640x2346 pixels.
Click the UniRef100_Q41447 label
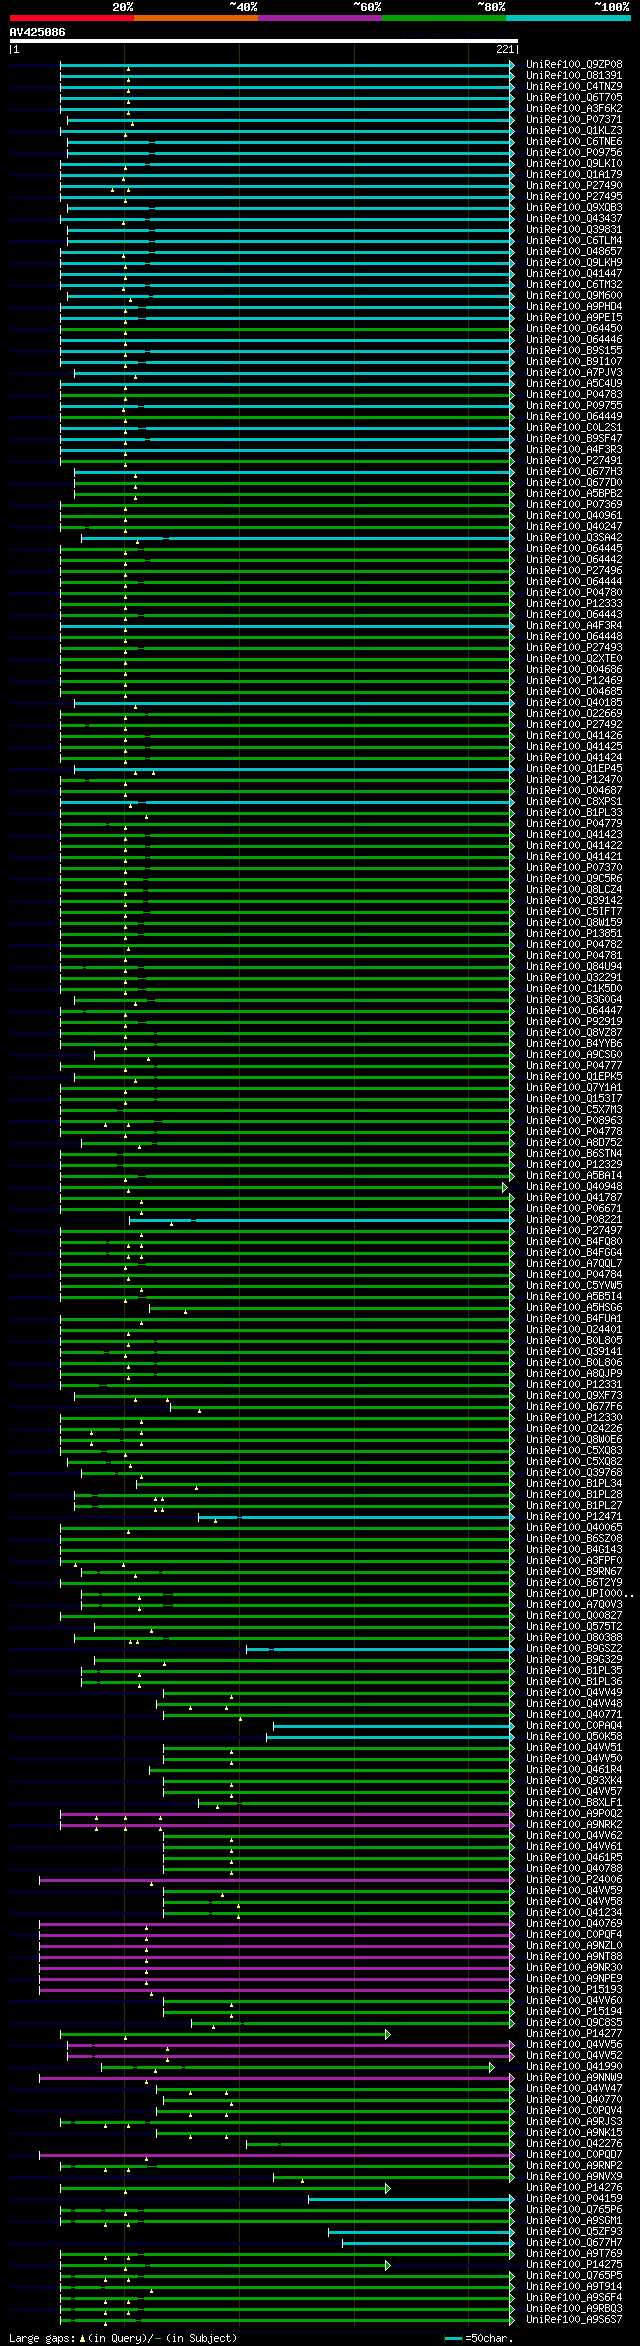[574, 273]
